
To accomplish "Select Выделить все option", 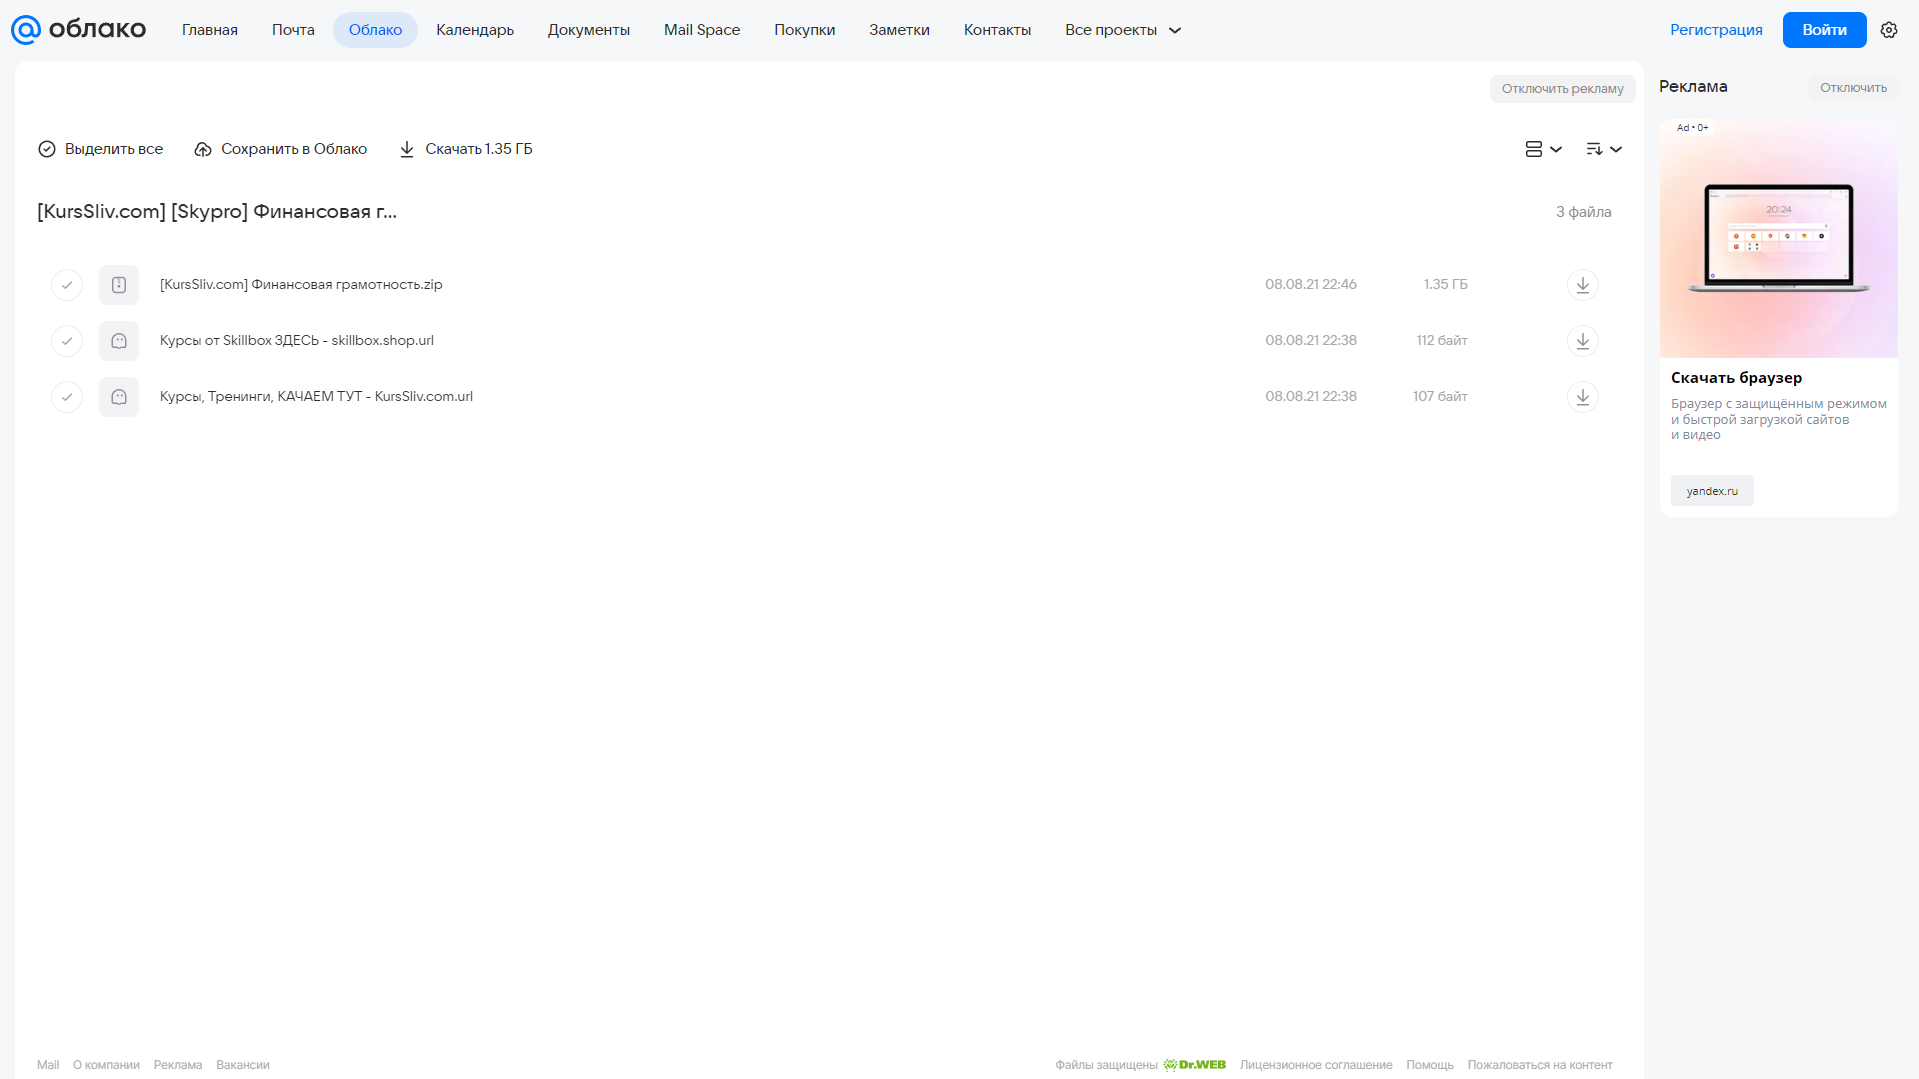I will (101, 149).
